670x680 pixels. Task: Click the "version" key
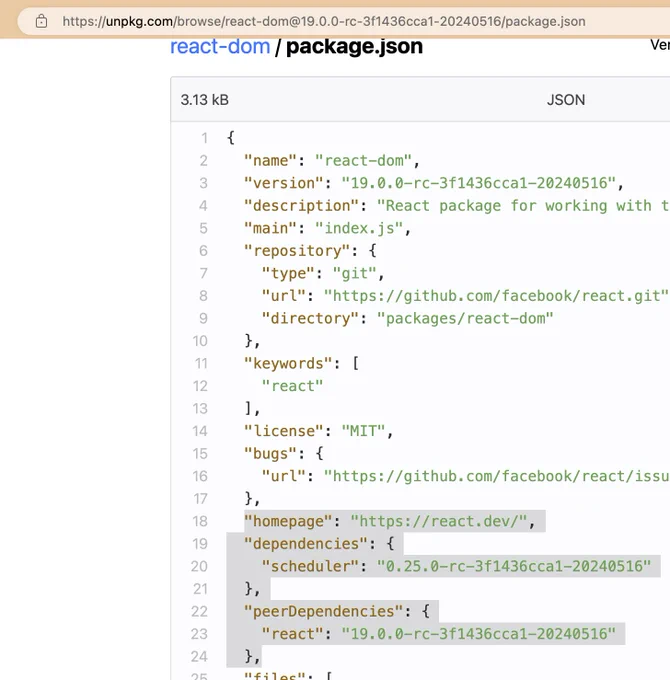coord(284,183)
